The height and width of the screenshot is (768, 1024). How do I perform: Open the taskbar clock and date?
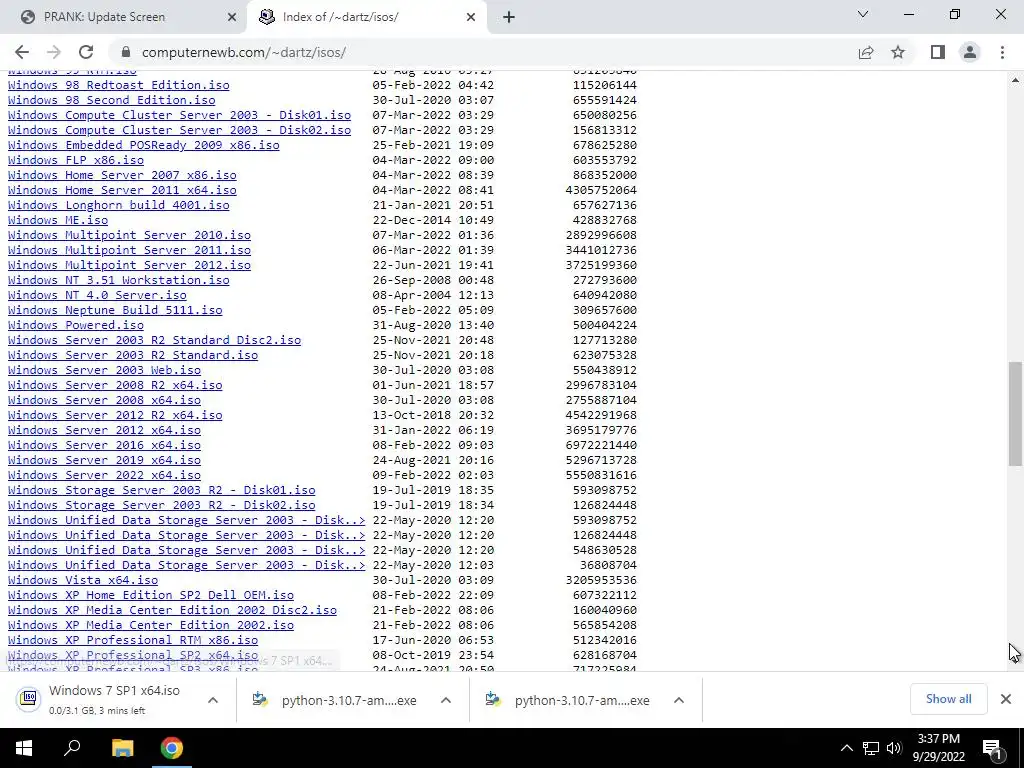pos(938,748)
